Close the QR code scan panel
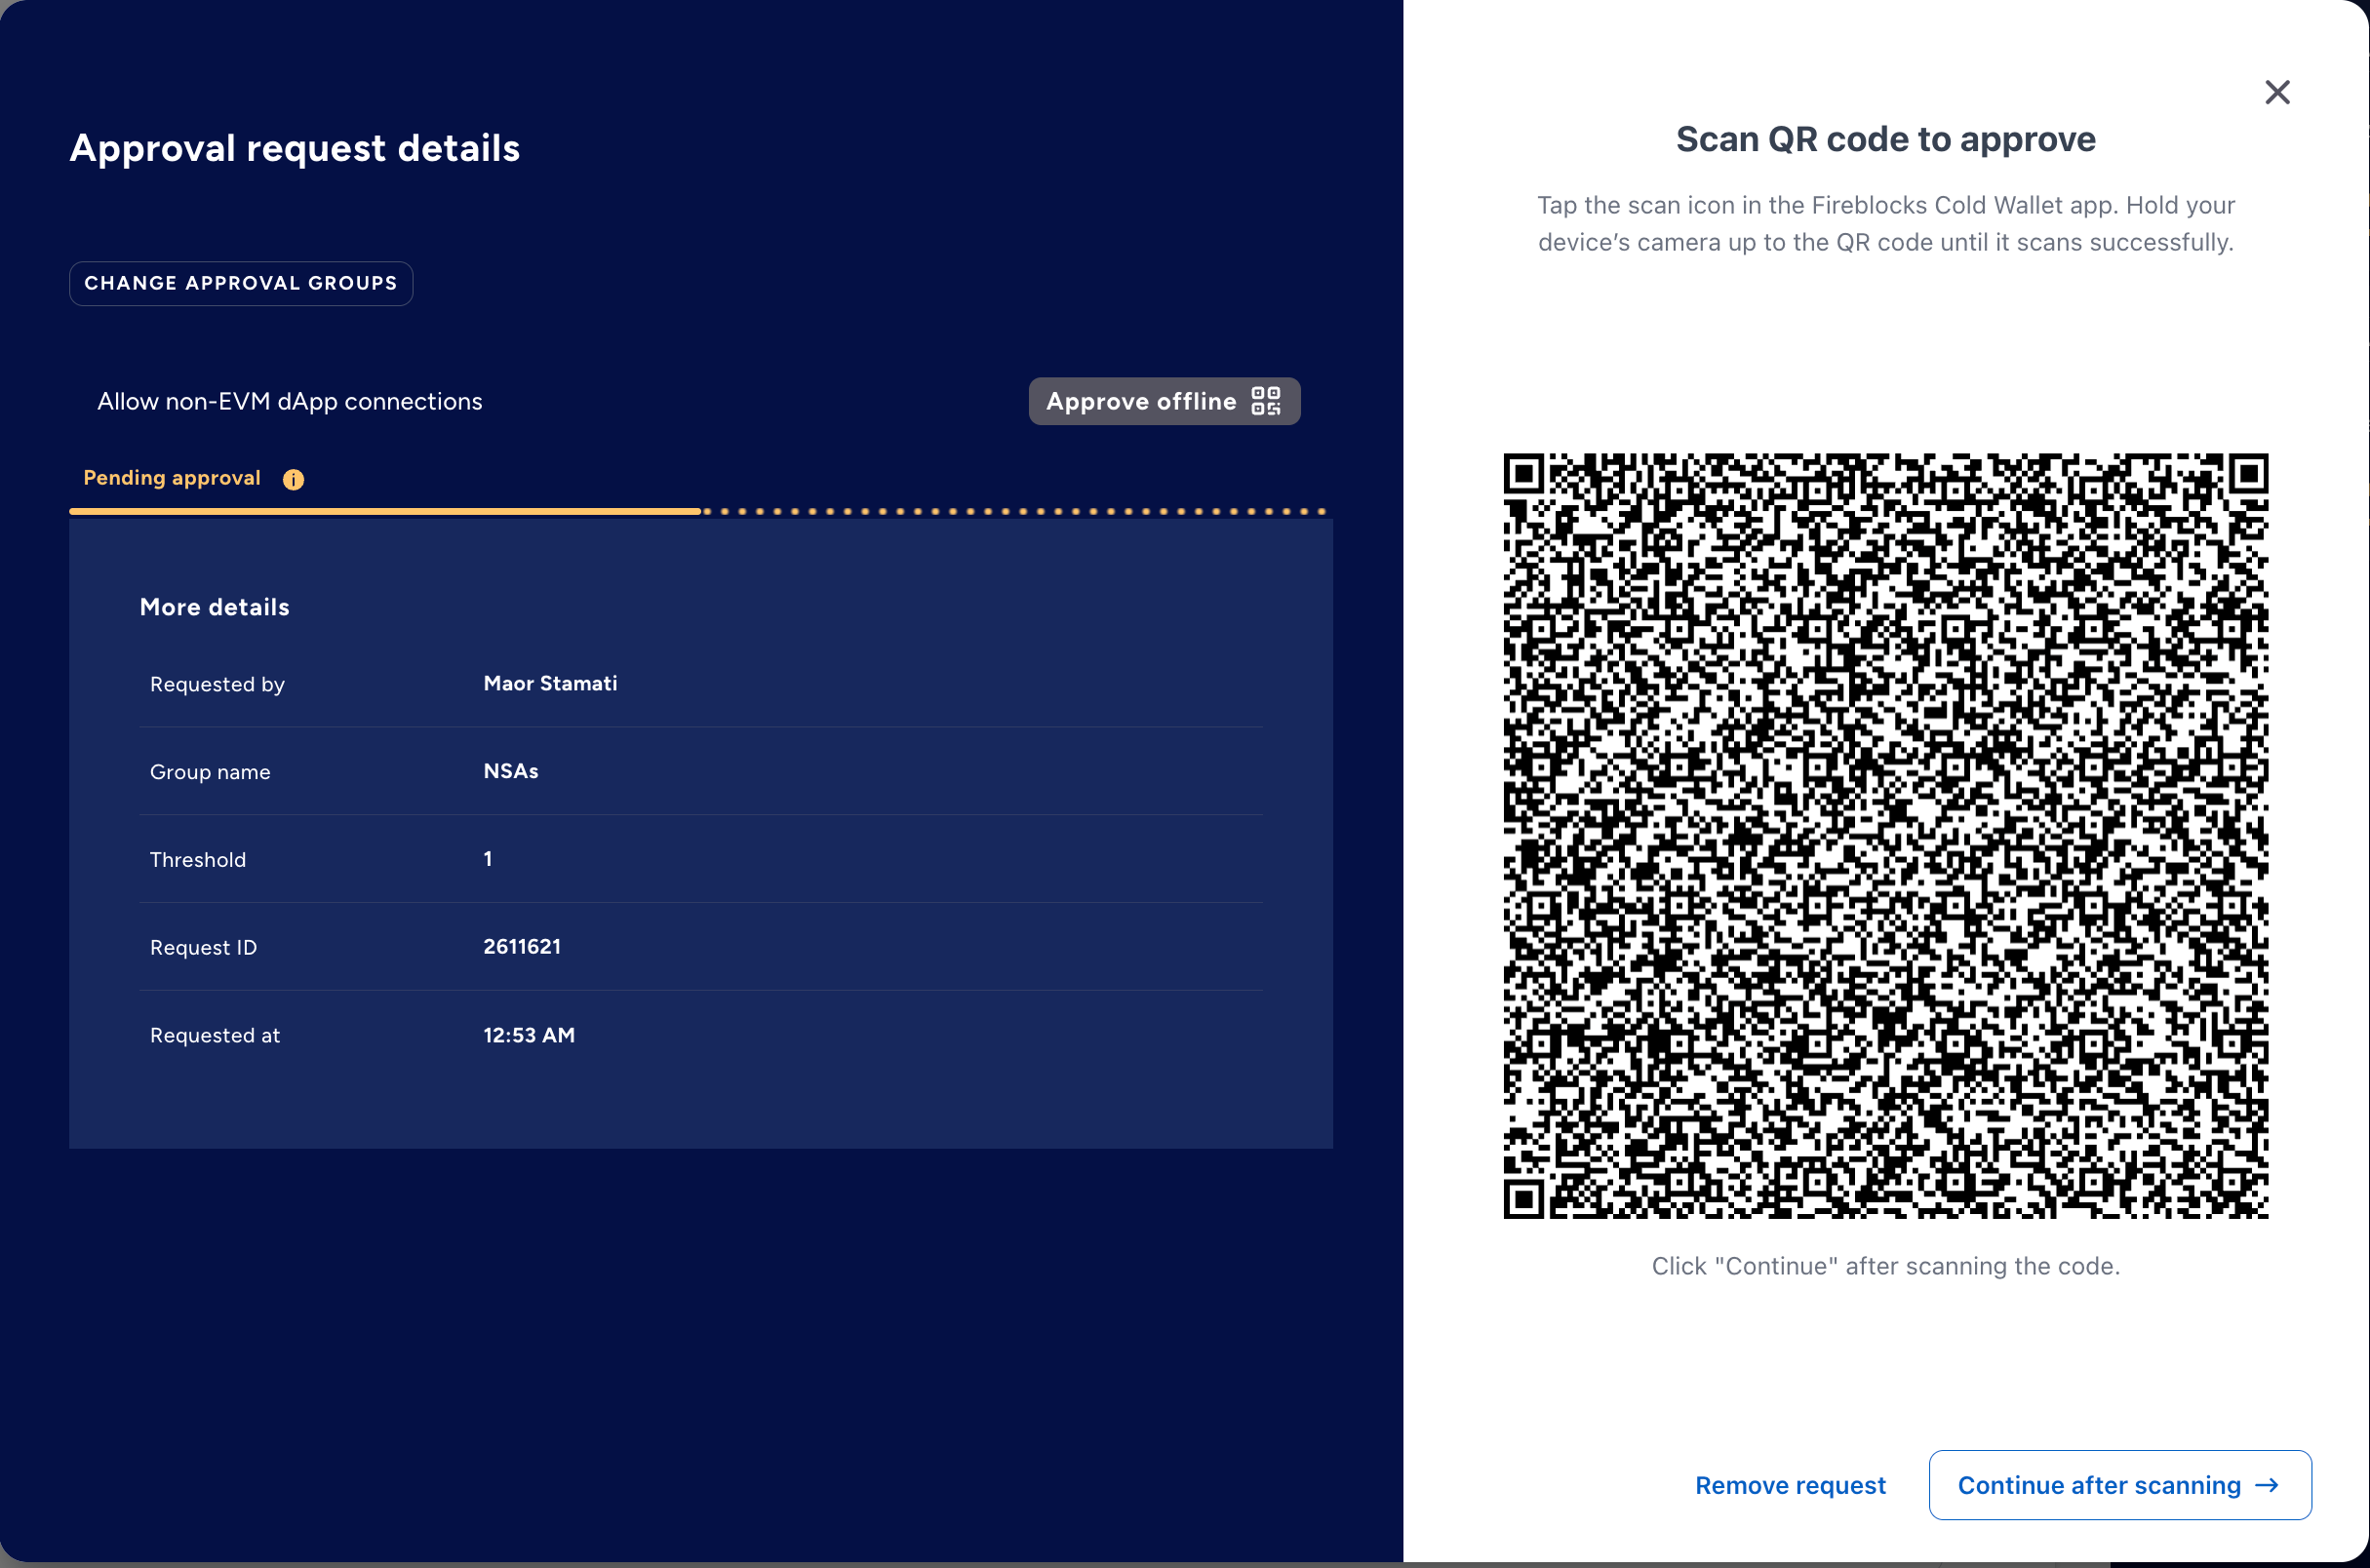The width and height of the screenshot is (2370, 1568). click(x=2277, y=92)
